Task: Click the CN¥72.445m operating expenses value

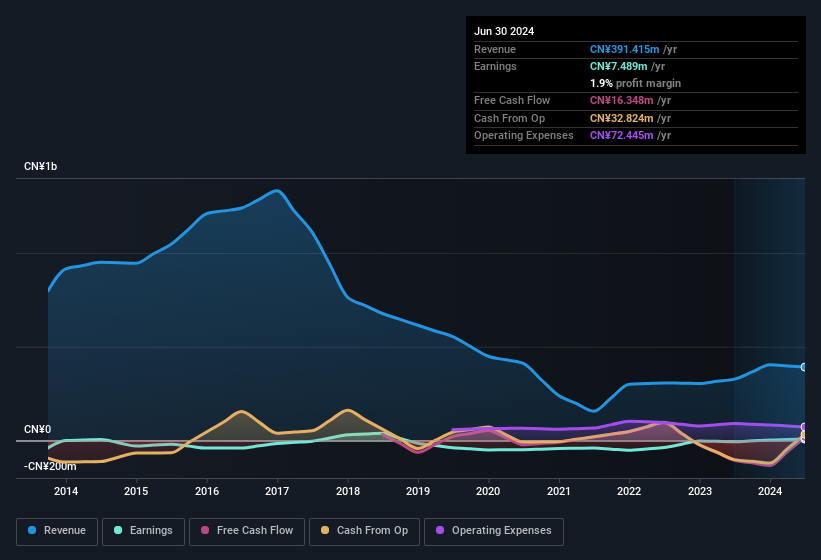Action: tap(622, 136)
